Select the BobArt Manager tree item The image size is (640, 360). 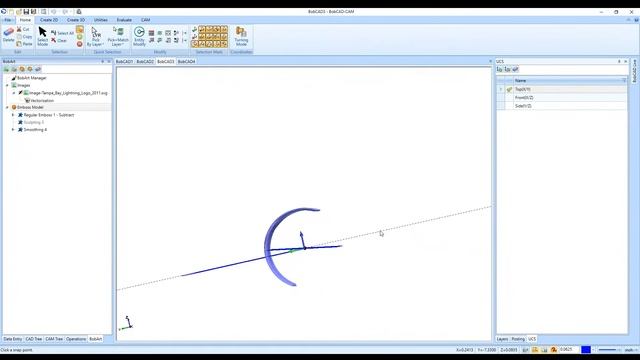pos(32,78)
